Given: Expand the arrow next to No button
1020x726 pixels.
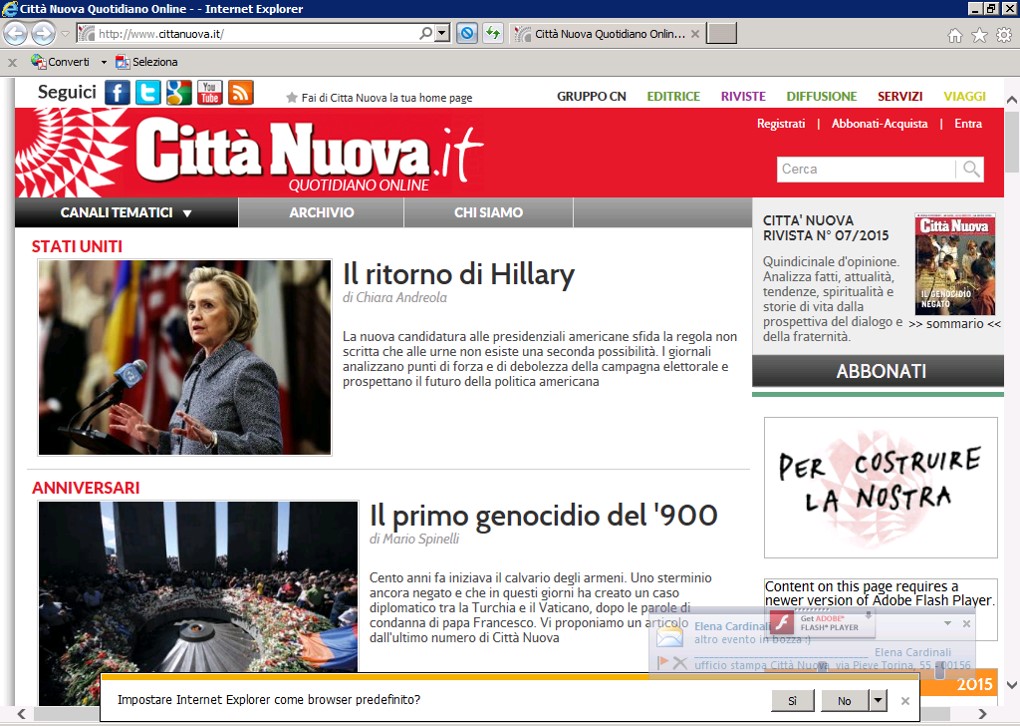Looking at the screenshot, I should pos(878,701).
